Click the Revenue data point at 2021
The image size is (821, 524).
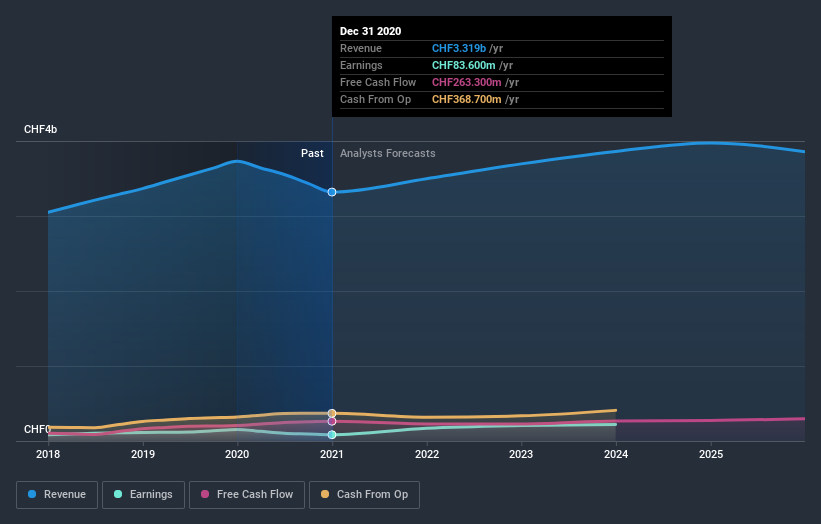(332, 192)
